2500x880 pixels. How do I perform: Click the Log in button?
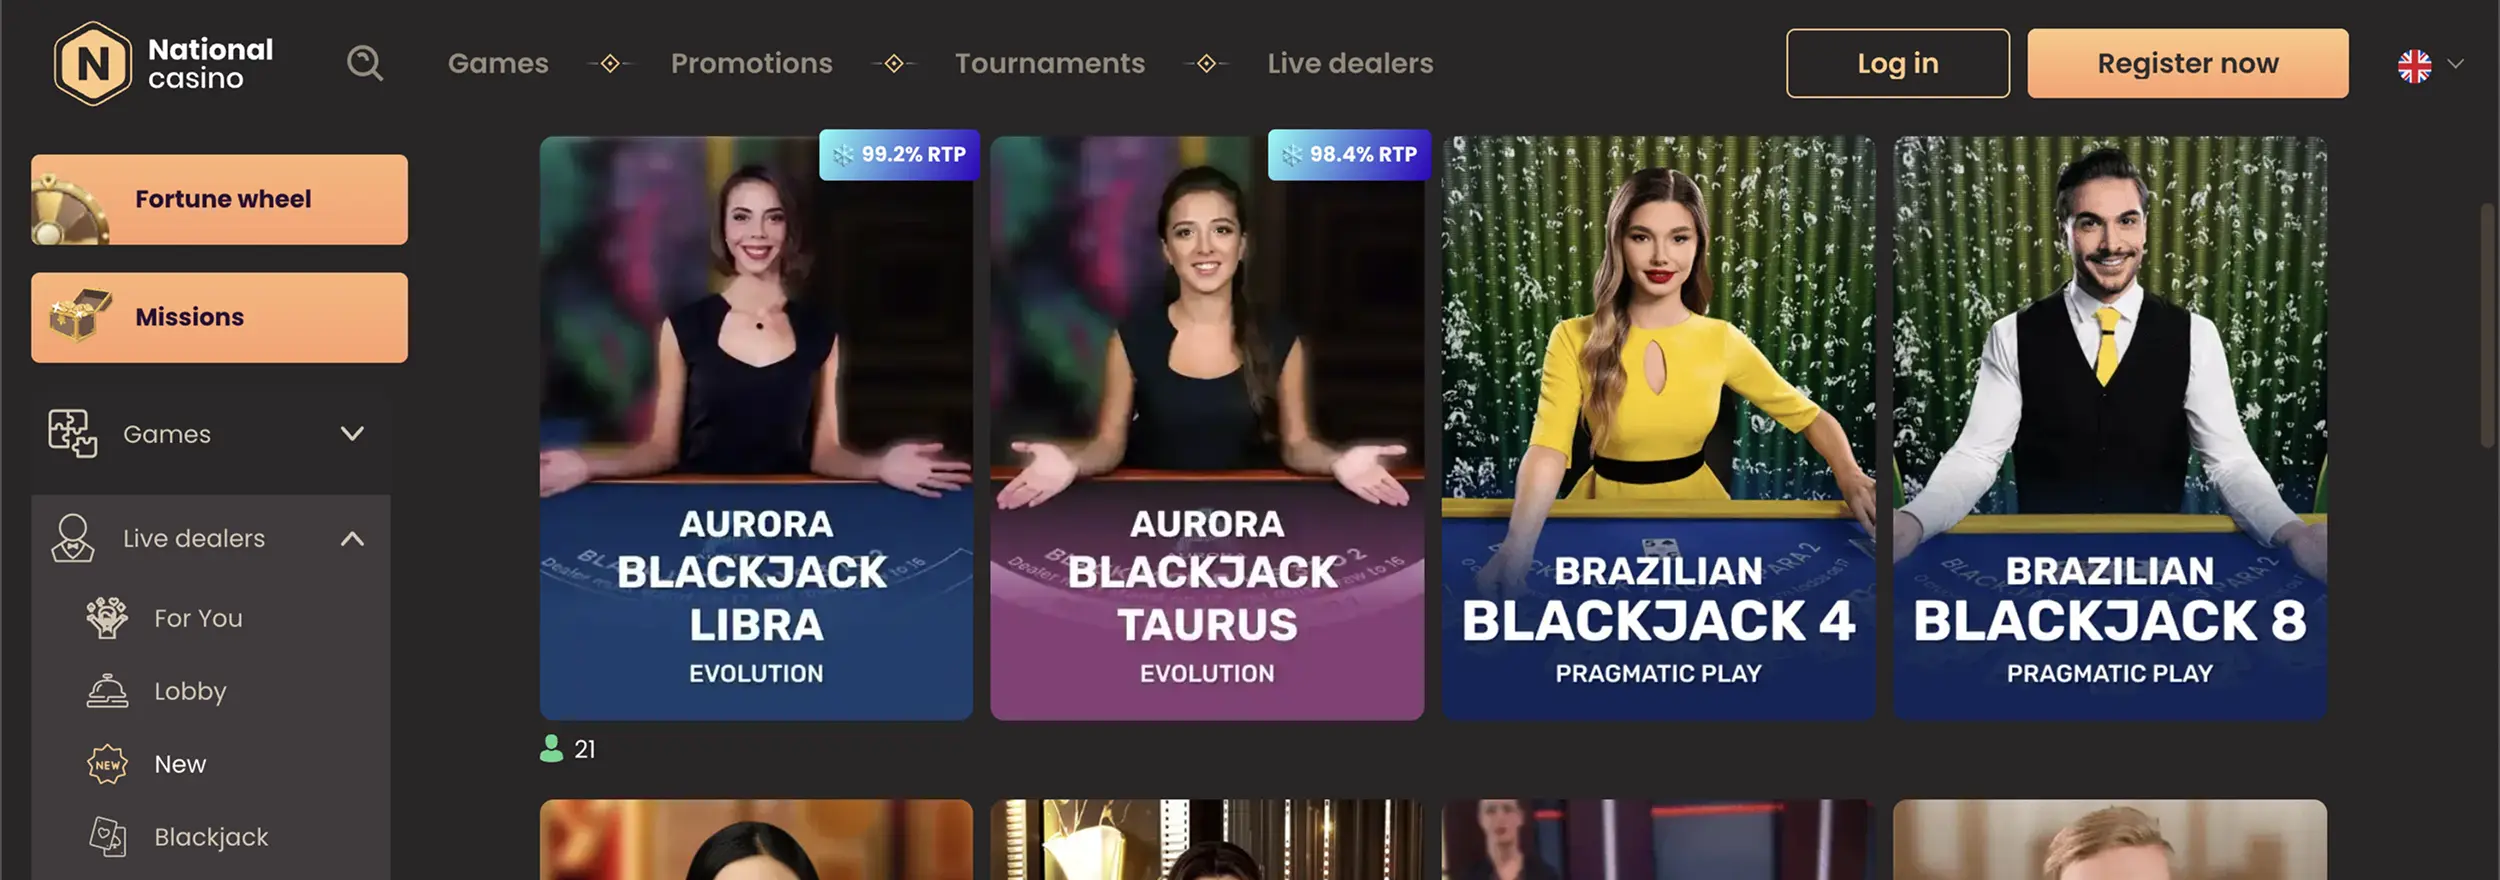coord(1898,63)
